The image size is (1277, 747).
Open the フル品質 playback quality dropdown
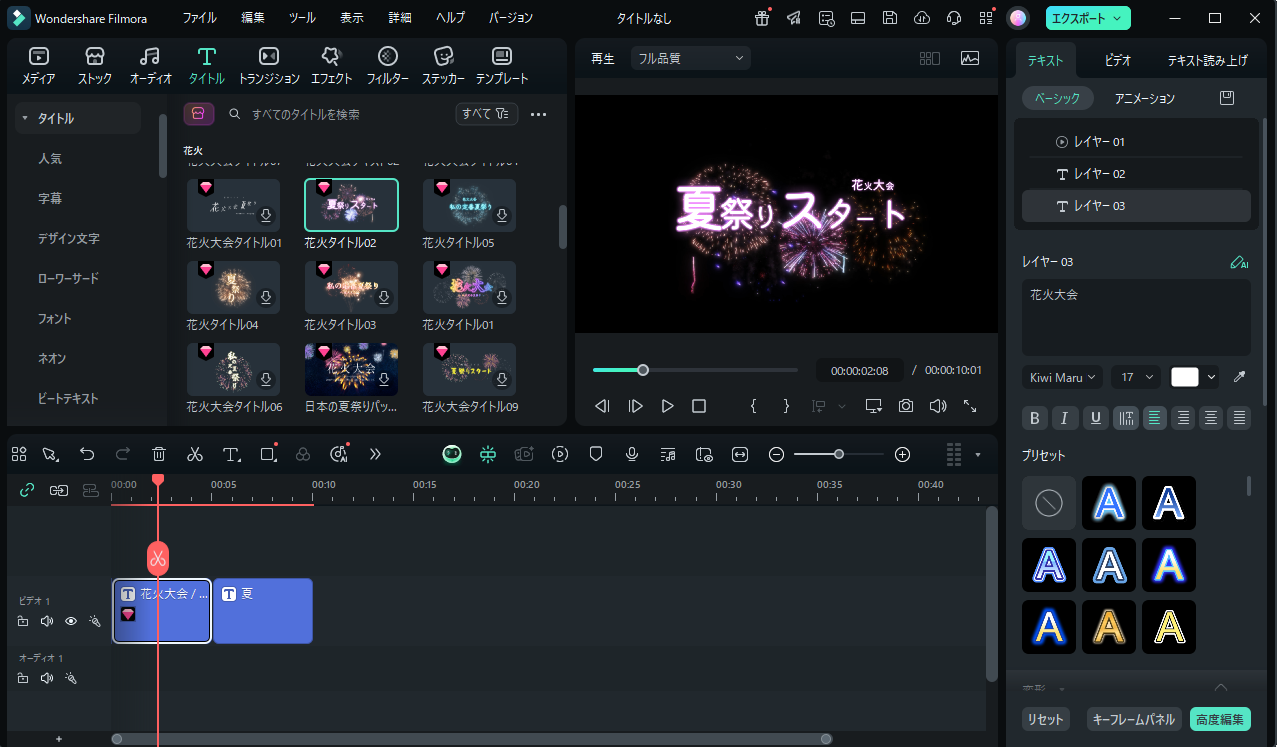tap(690, 58)
